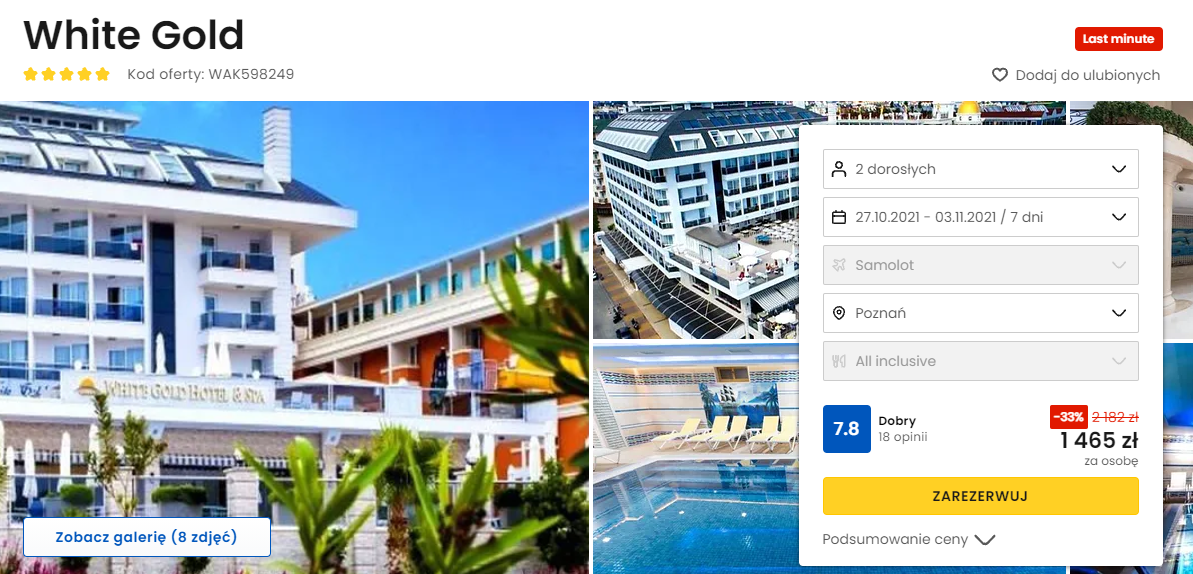Image resolution: width=1193 pixels, height=574 pixels.
Task: Click the 7.8 rating score badge
Action: [847, 429]
